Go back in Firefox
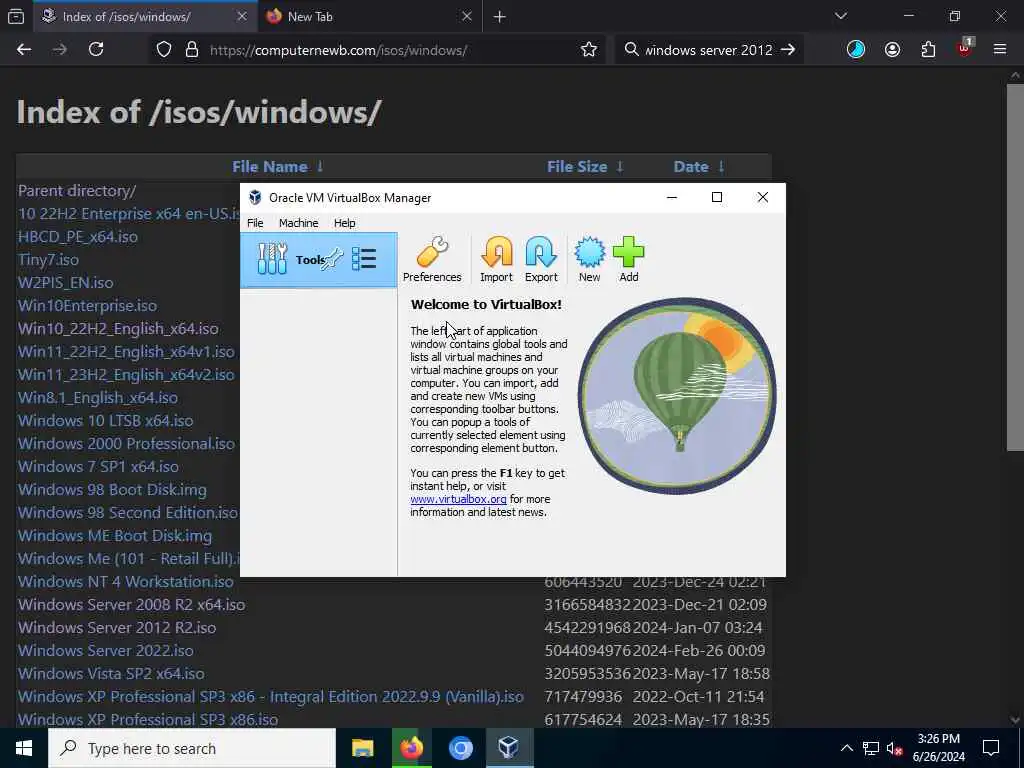 [24, 50]
